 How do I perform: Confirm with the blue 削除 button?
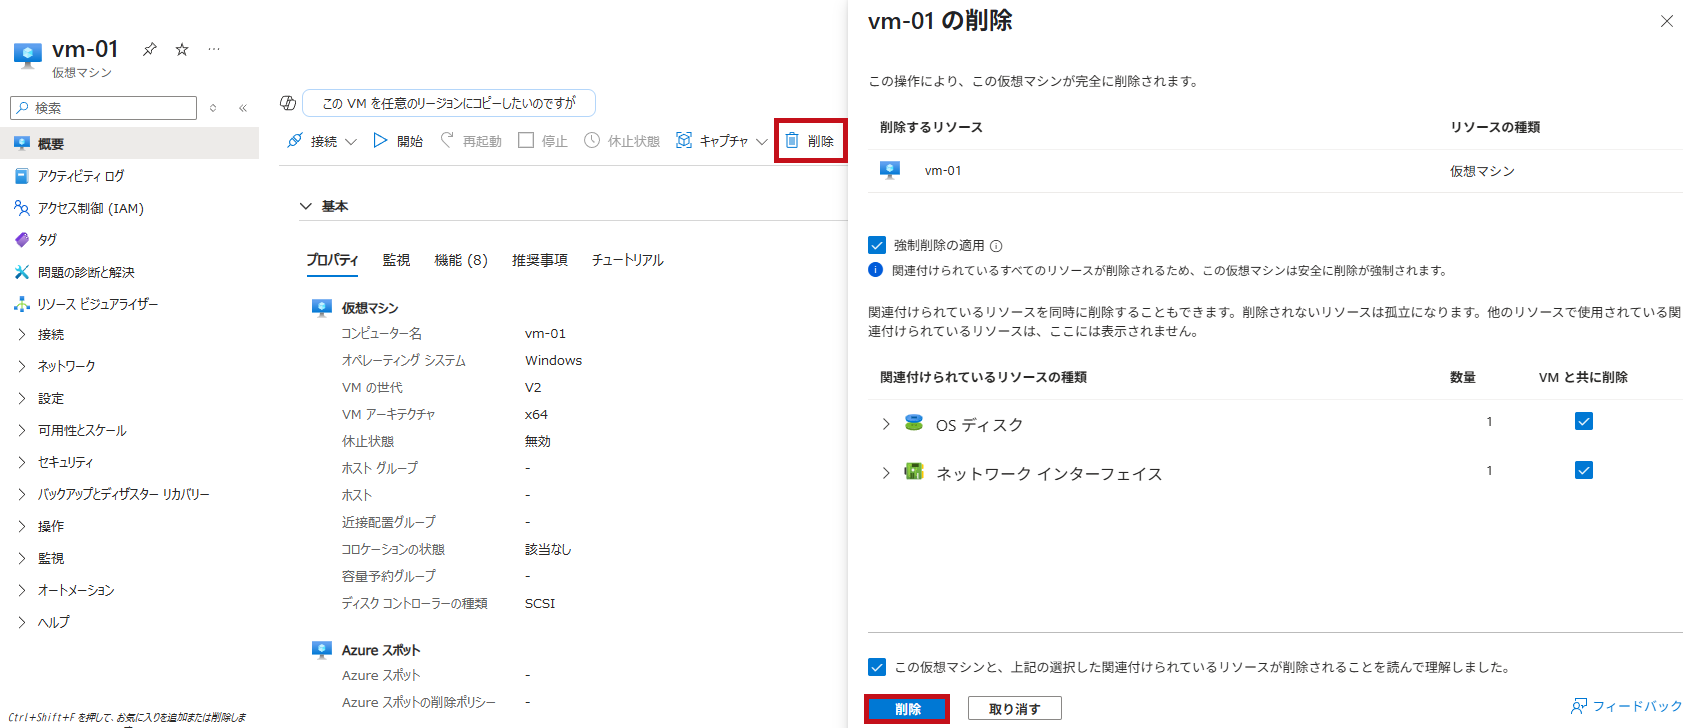907,709
